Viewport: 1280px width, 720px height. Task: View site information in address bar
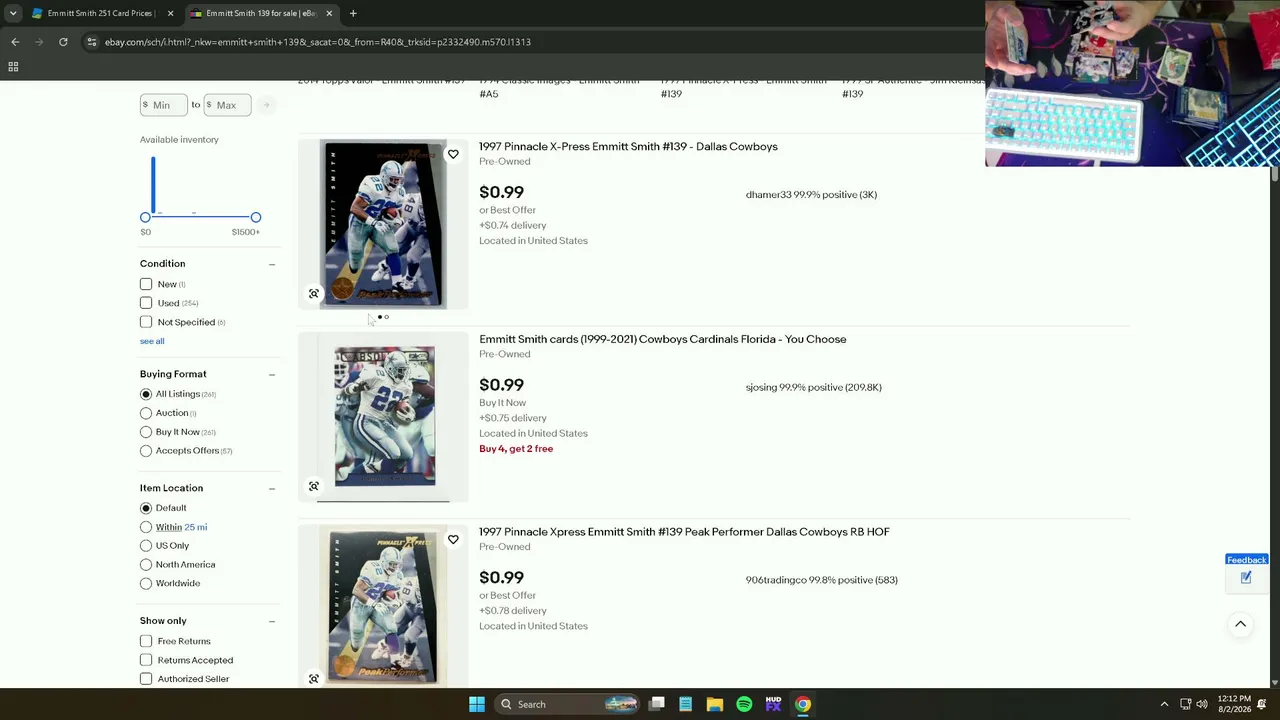coord(91,42)
